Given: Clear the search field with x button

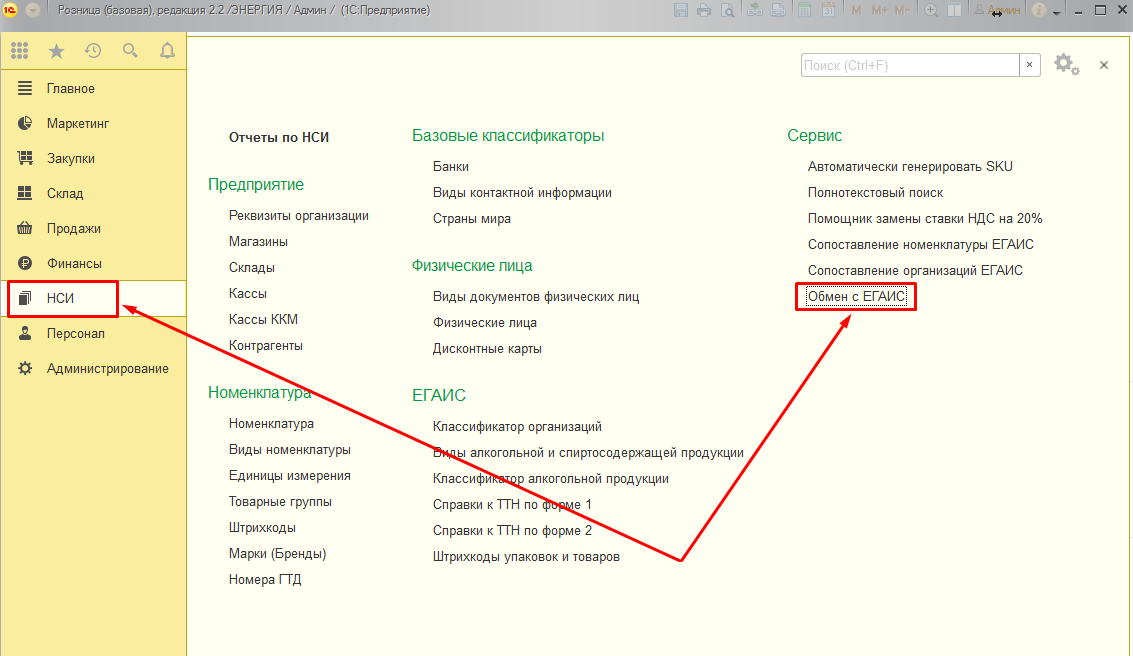Looking at the screenshot, I should coord(1030,65).
